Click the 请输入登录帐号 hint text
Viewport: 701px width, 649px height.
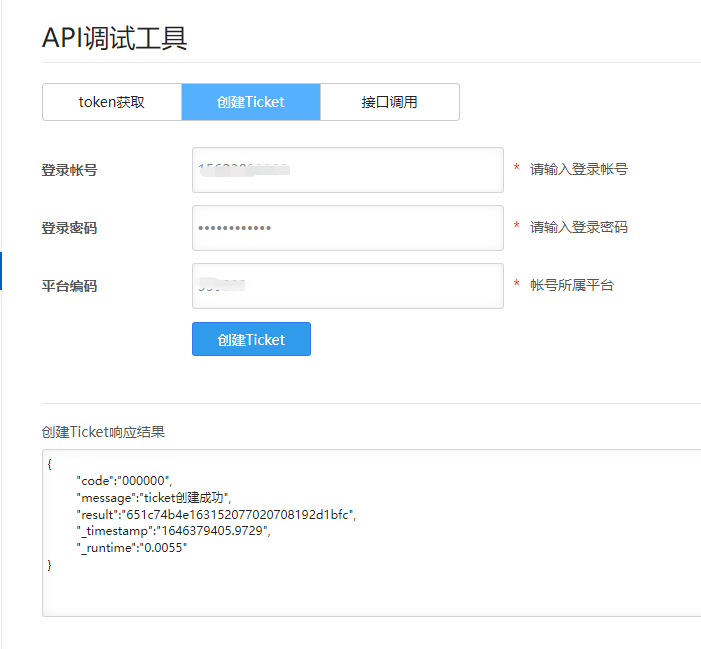pyautogui.click(x=578, y=170)
